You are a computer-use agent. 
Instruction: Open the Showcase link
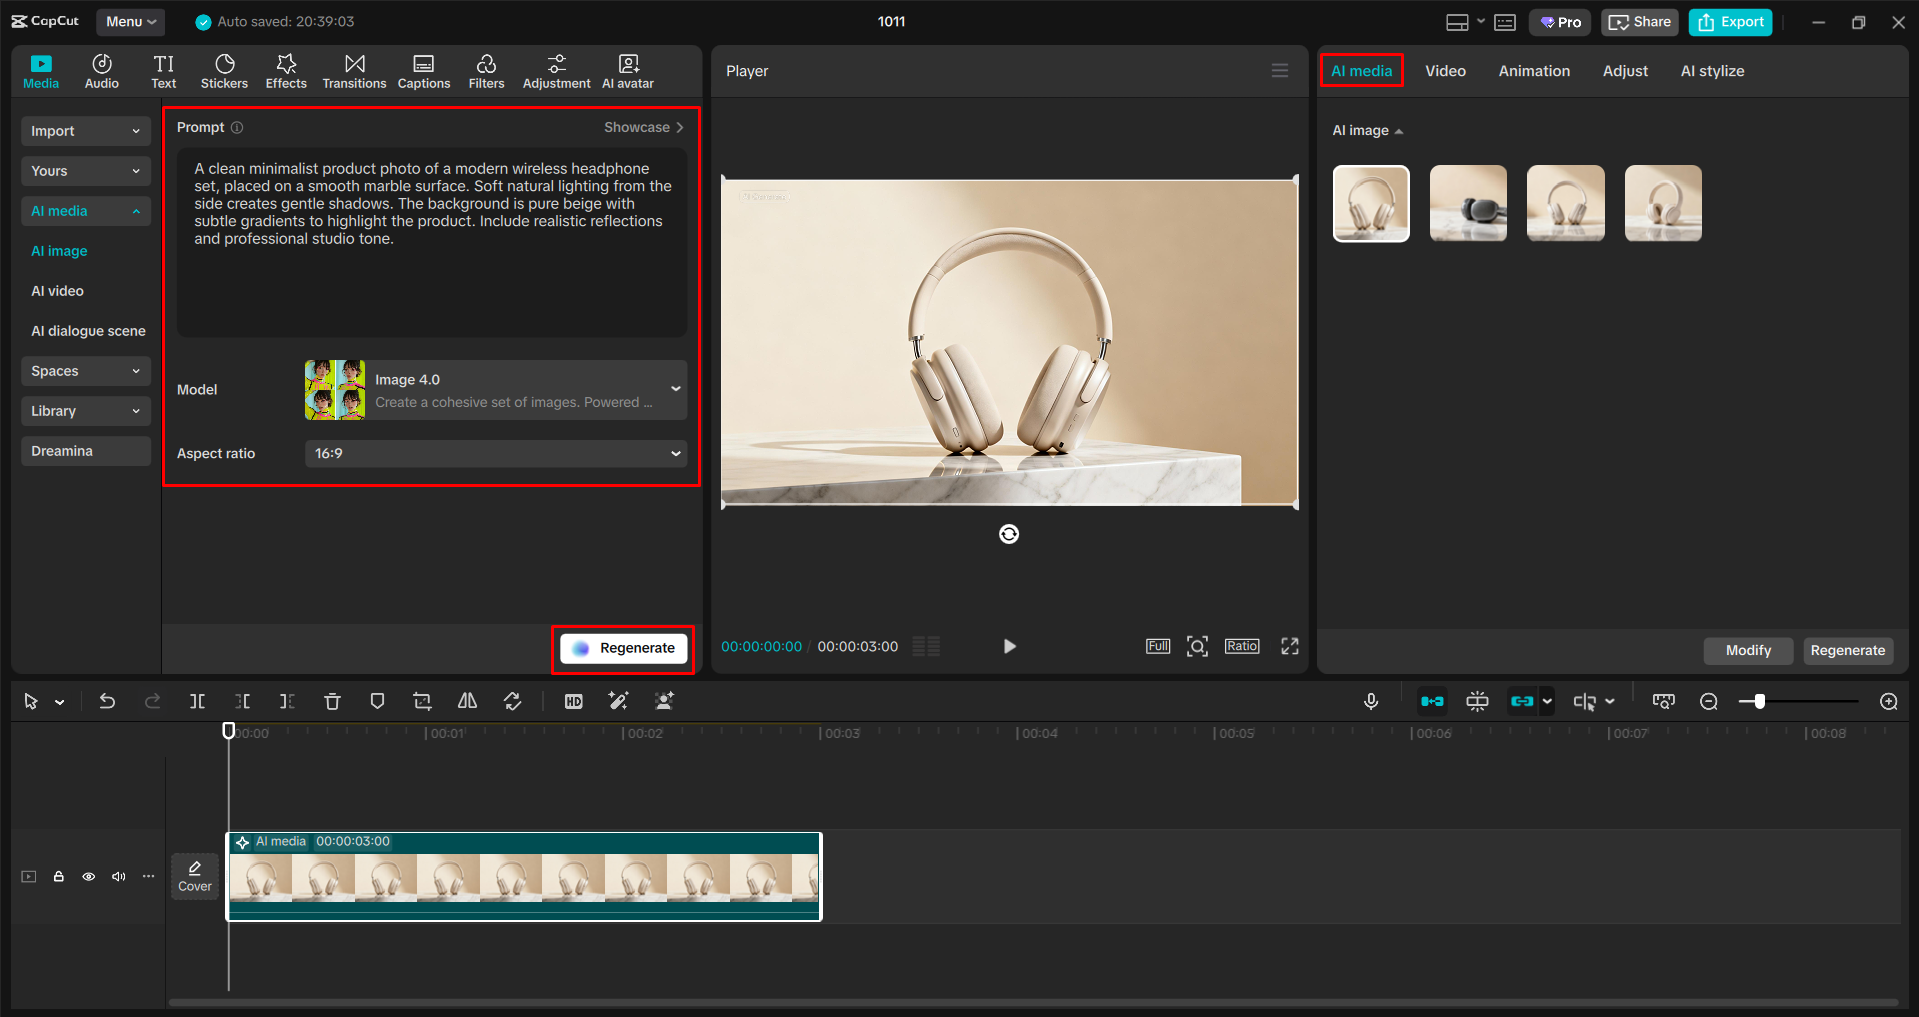coord(642,127)
